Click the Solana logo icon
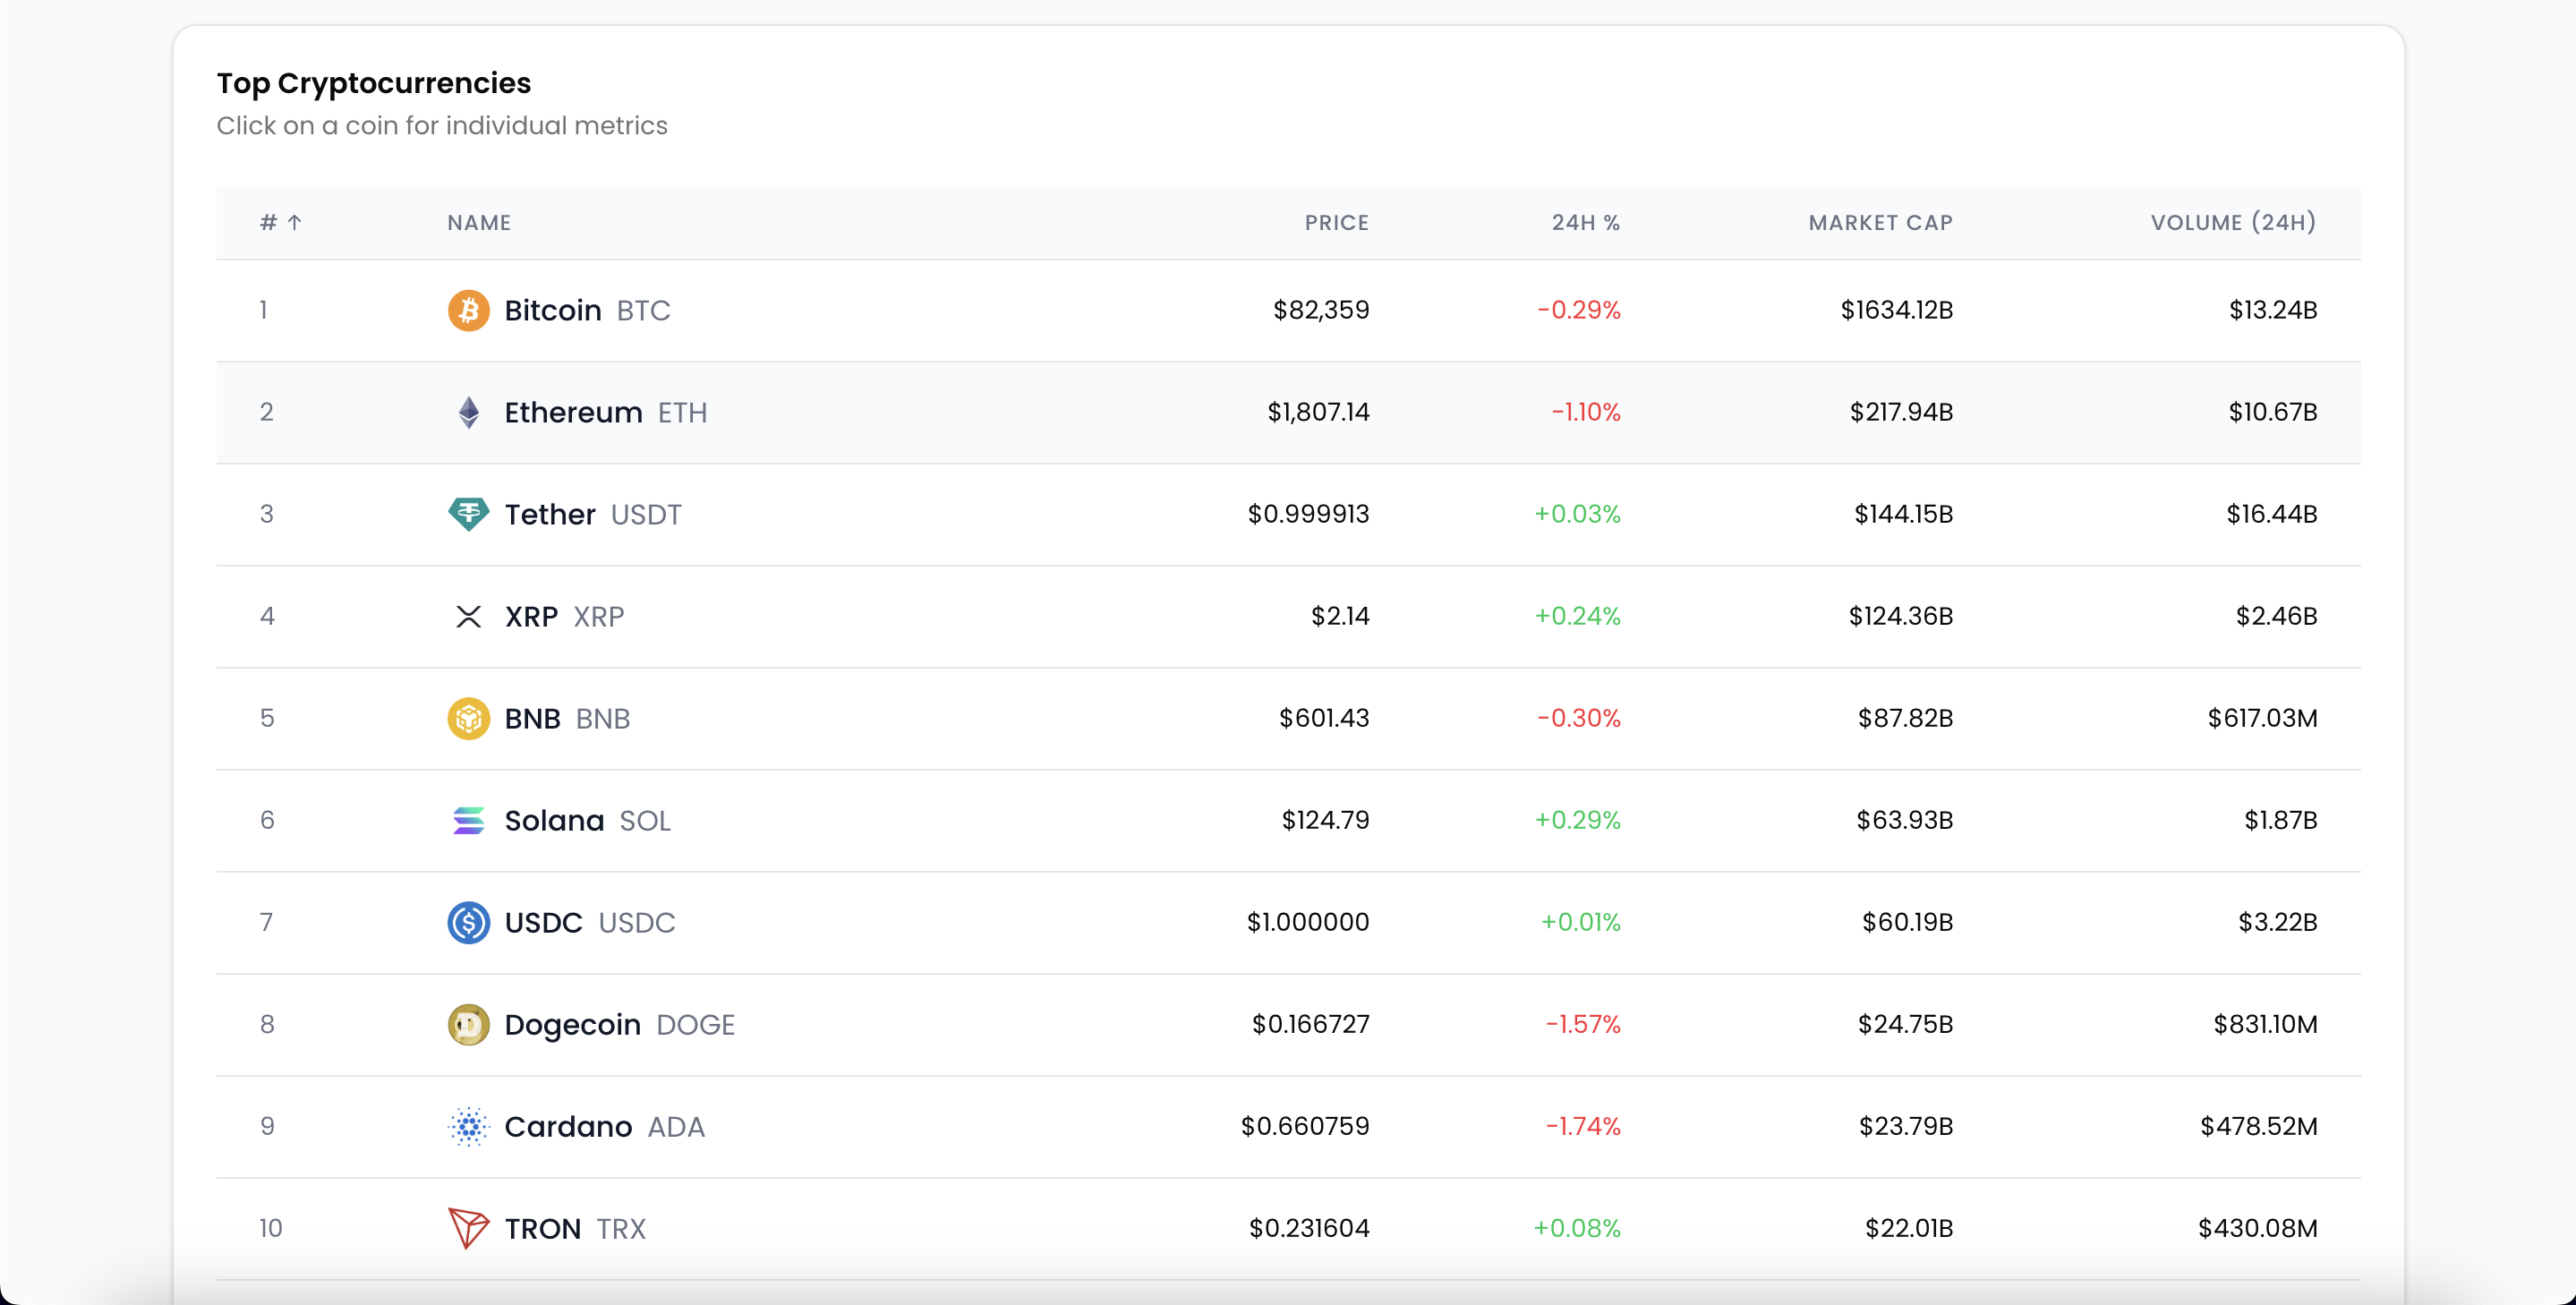This screenshot has height=1305, width=2576. pyautogui.click(x=468, y=820)
